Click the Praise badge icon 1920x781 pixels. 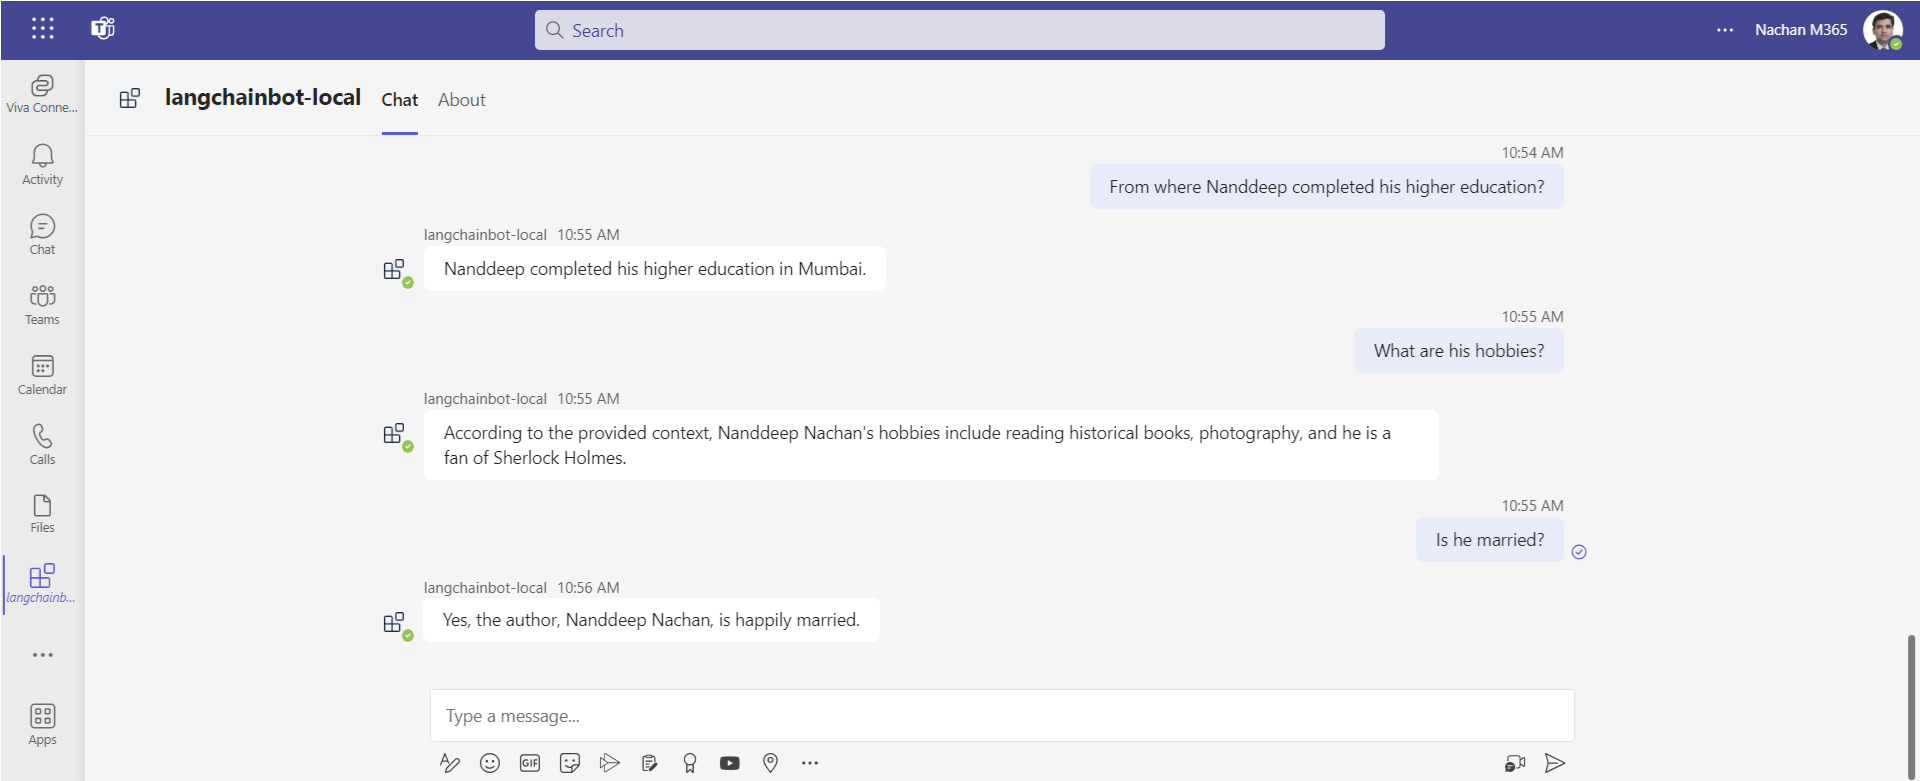[689, 763]
